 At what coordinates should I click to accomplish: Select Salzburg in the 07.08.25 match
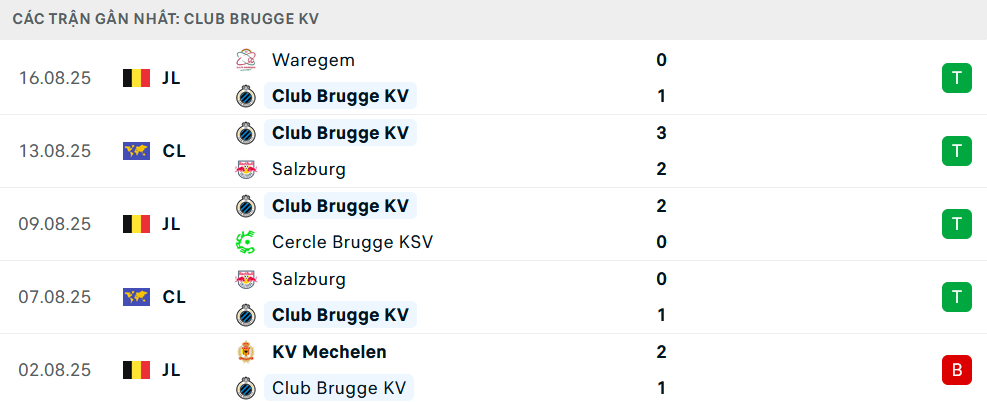coord(309,279)
